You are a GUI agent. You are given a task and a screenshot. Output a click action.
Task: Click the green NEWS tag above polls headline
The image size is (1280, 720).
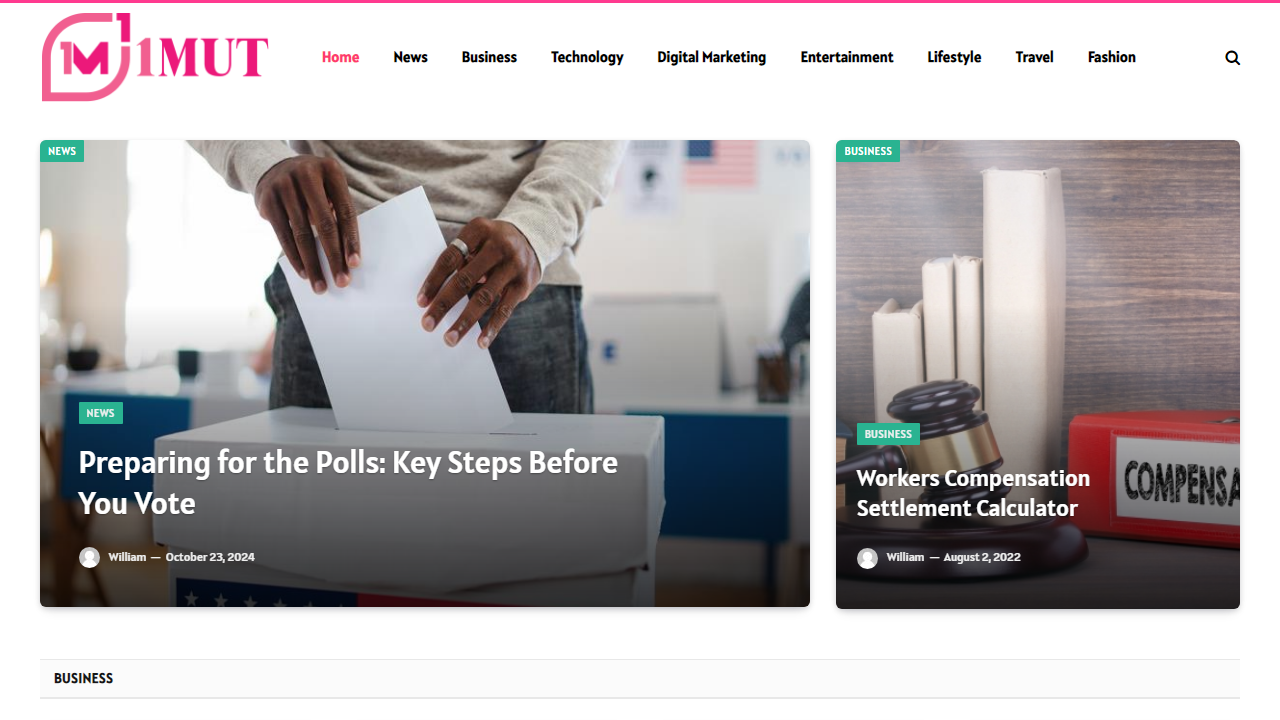point(100,413)
